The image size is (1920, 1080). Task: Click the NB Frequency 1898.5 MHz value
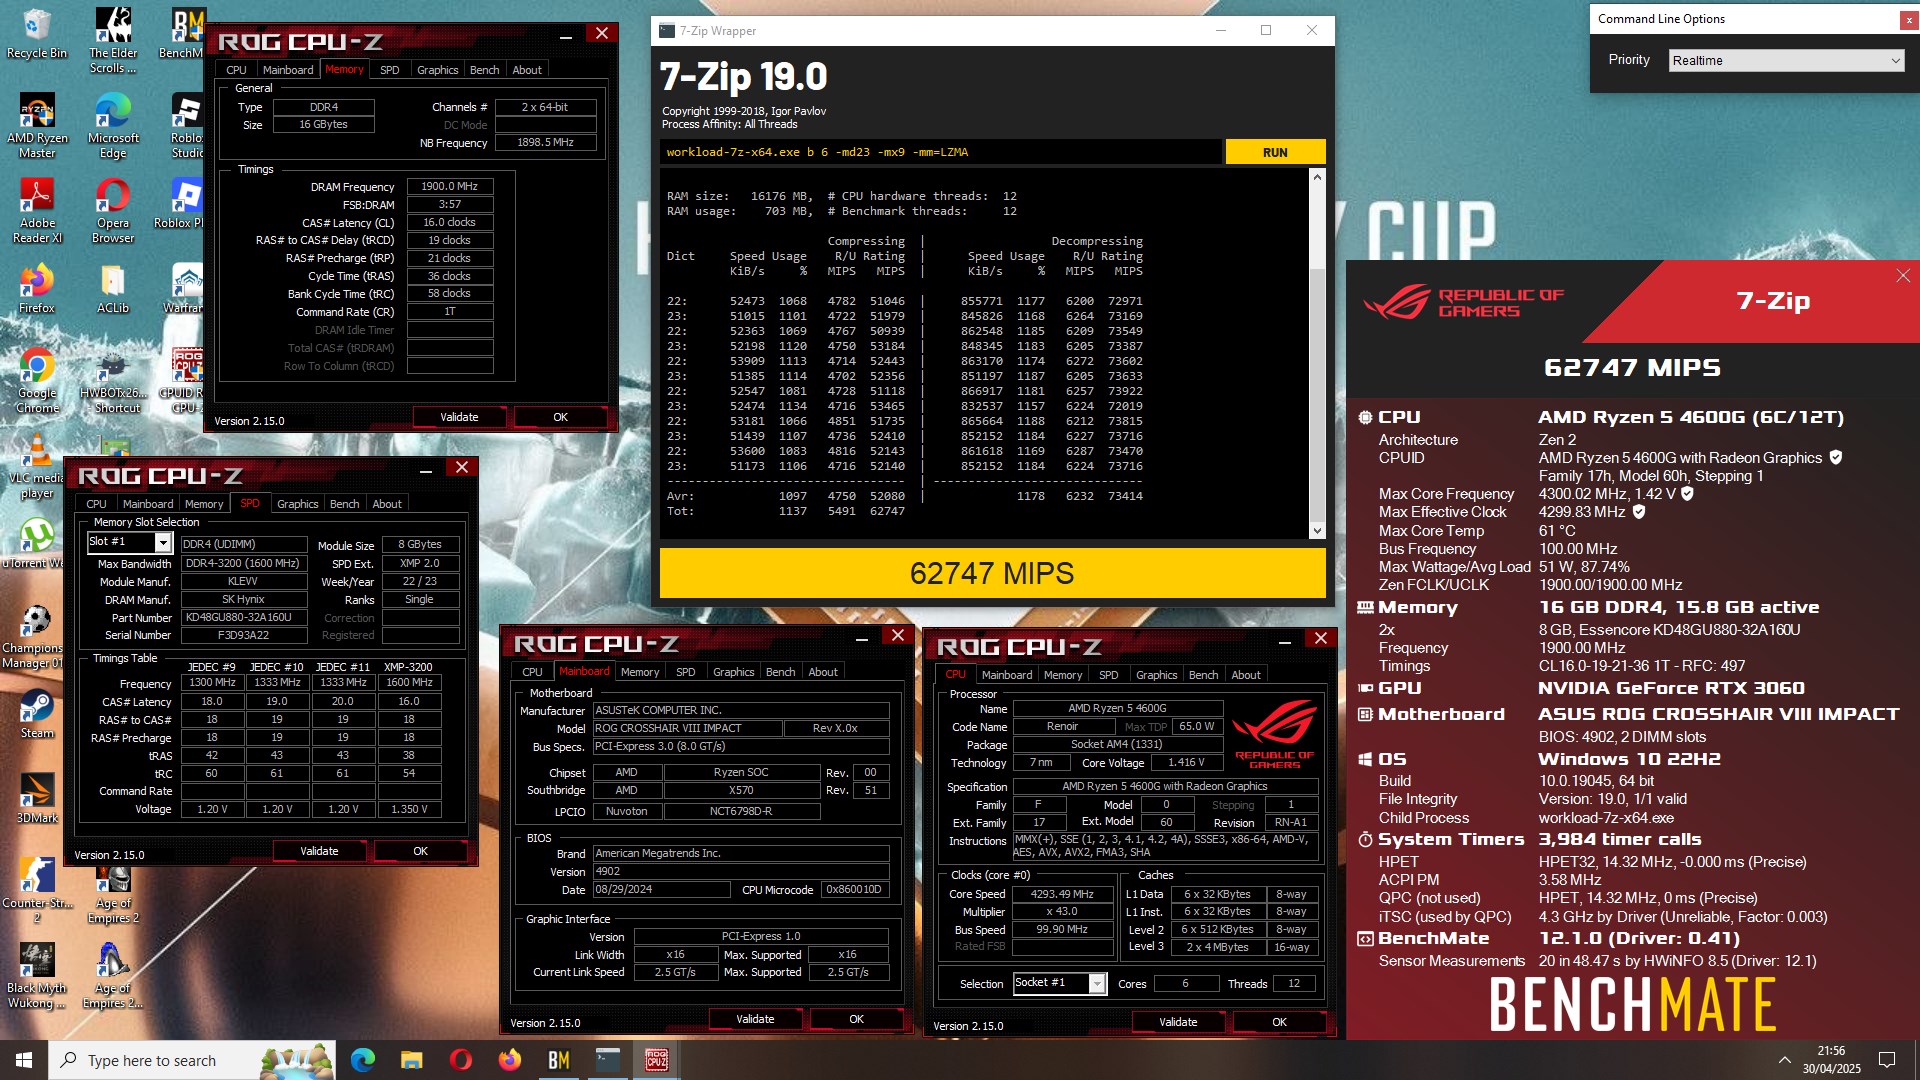545,142
